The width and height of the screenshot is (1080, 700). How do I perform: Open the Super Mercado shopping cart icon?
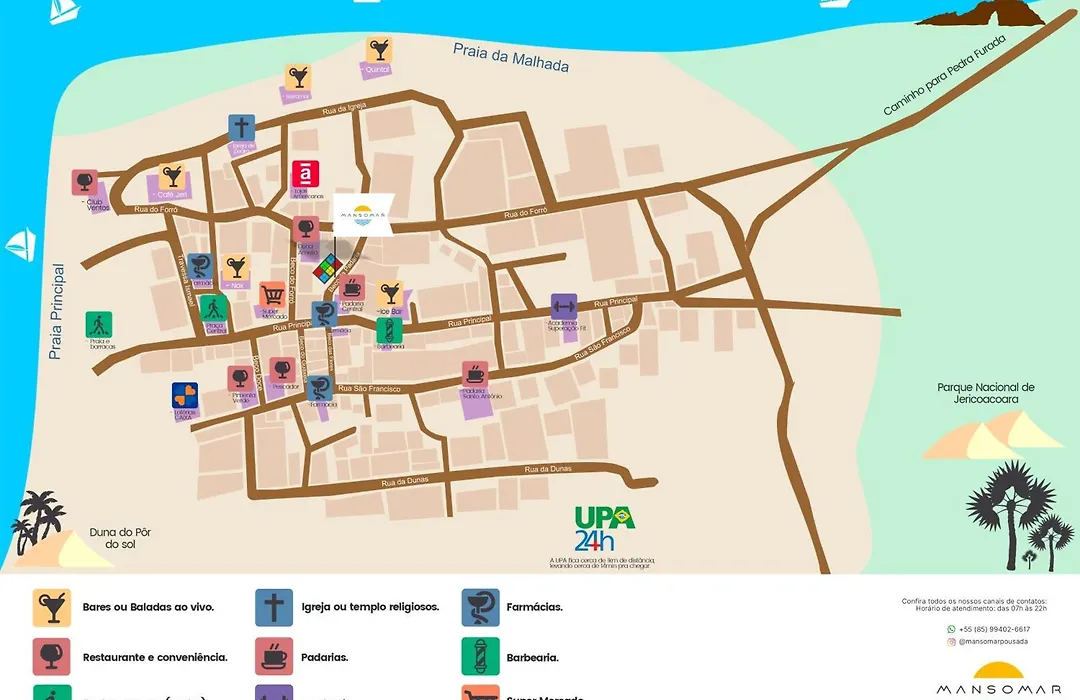point(273,295)
